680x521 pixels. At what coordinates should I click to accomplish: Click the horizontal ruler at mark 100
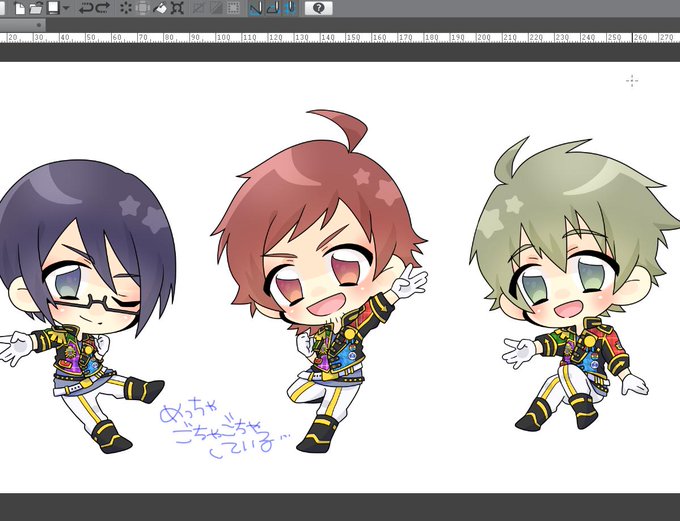(x=223, y=38)
